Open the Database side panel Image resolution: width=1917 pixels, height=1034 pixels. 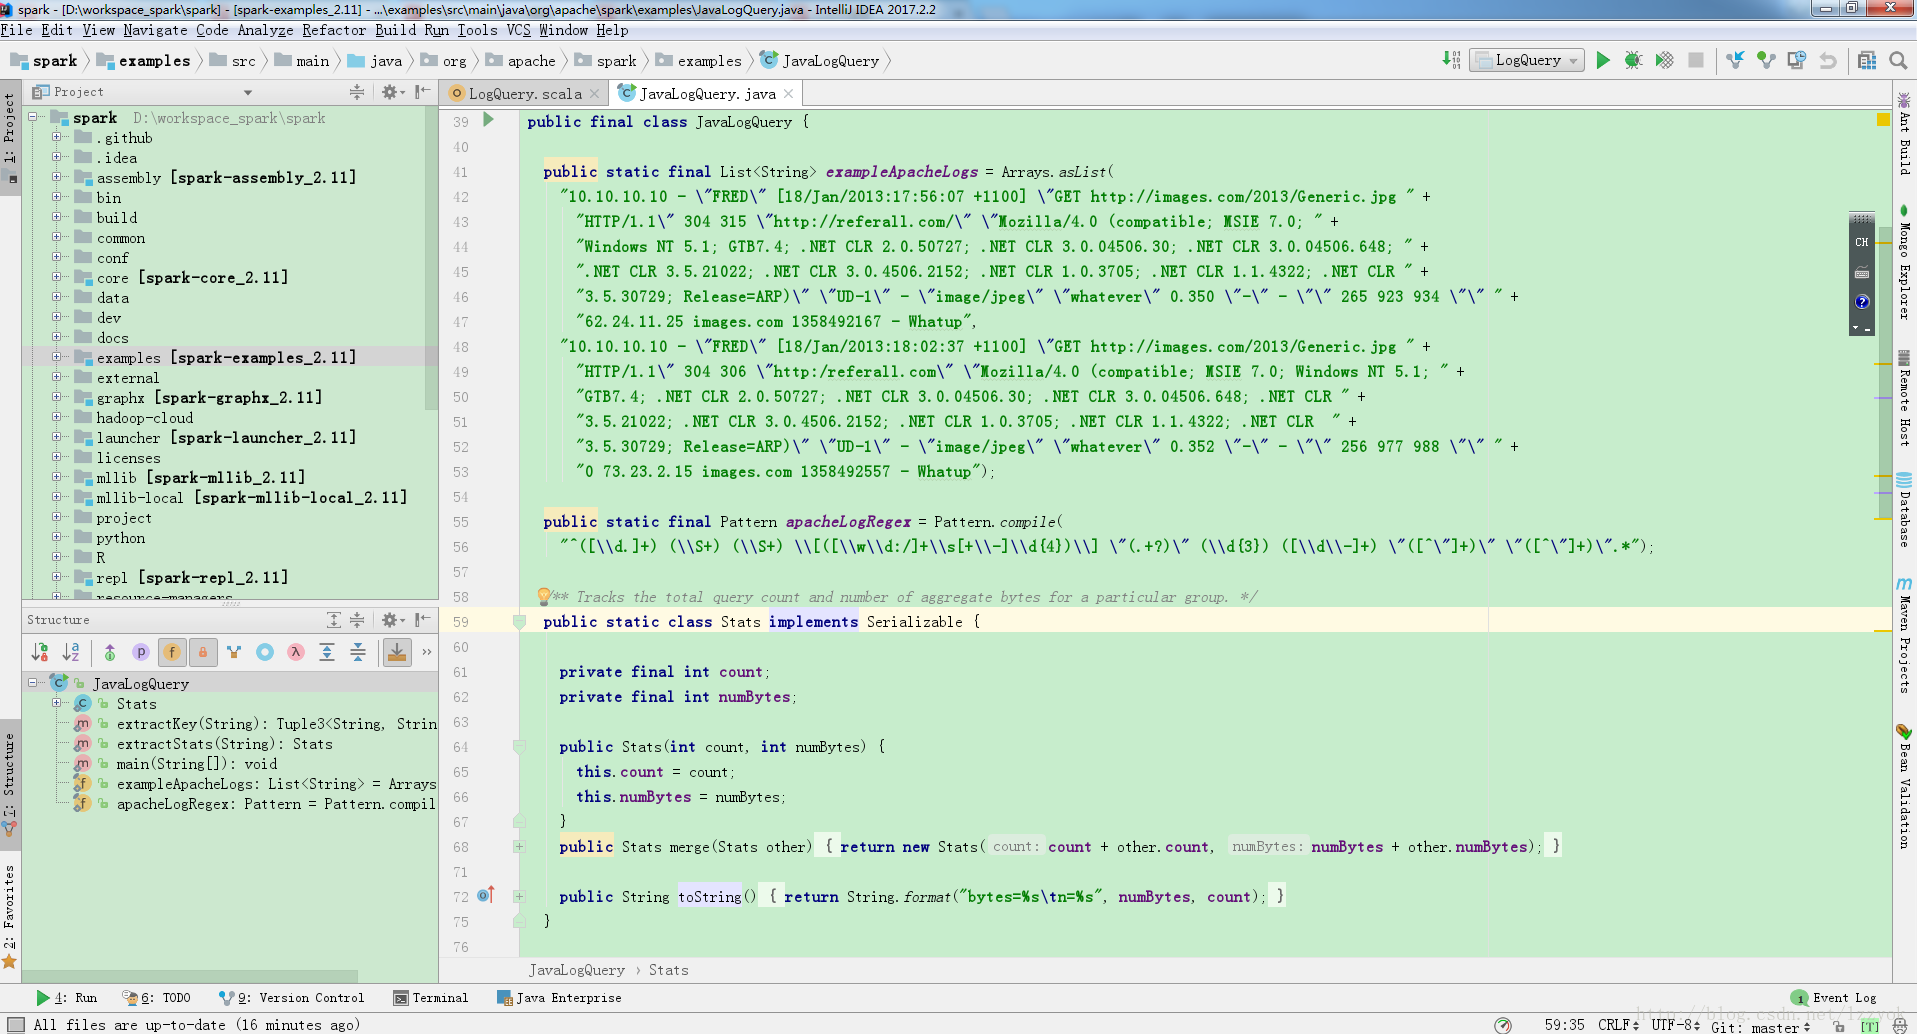tap(1904, 510)
